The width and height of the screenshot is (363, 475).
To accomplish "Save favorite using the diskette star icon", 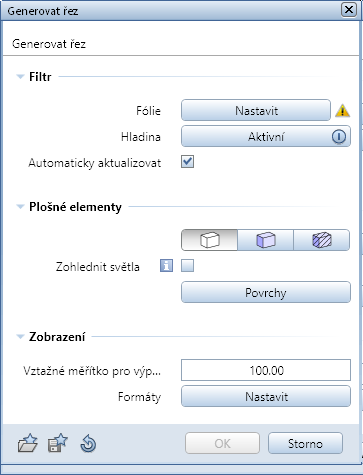I will (x=58, y=443).
